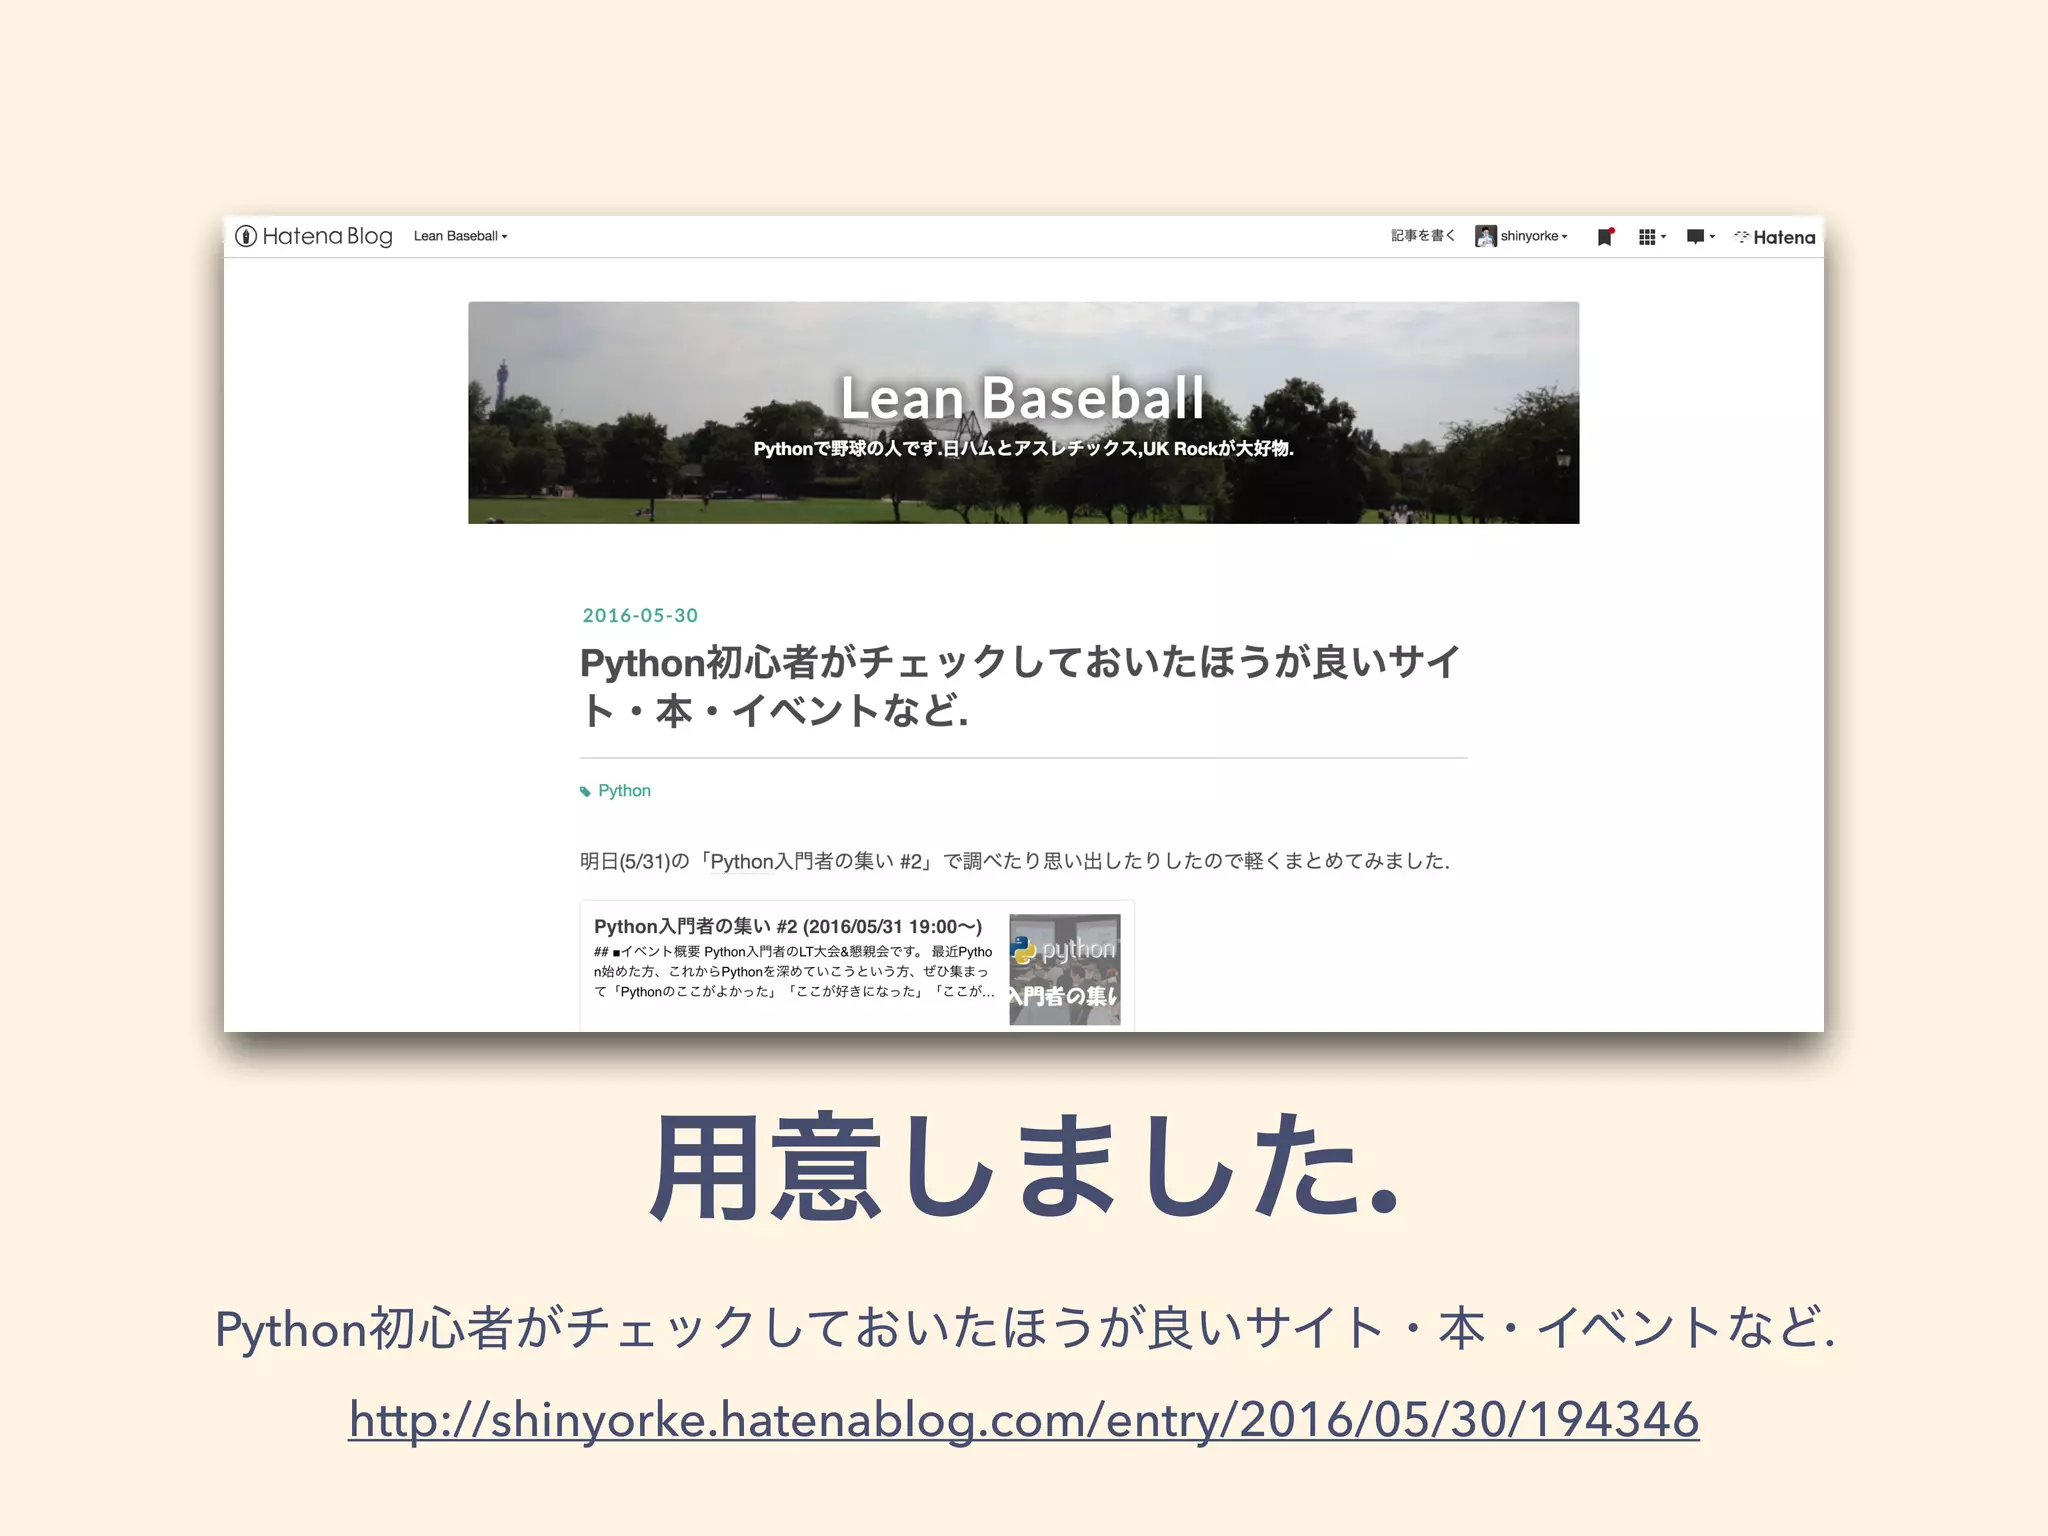Click the tag icon beside Python
The width and height of the screenshot is (2048, 1536).
click(x=585, y=791)
